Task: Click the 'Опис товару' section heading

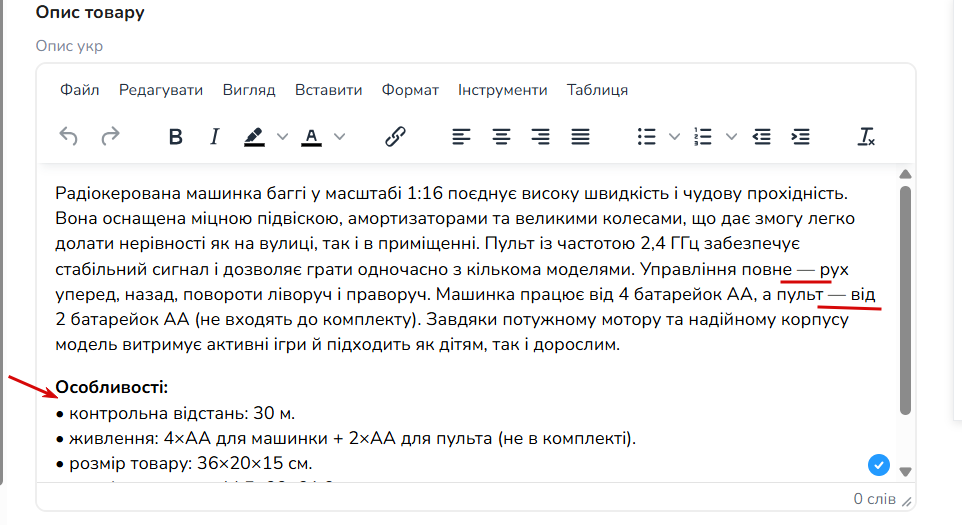Action: click(x=90, y=12)
